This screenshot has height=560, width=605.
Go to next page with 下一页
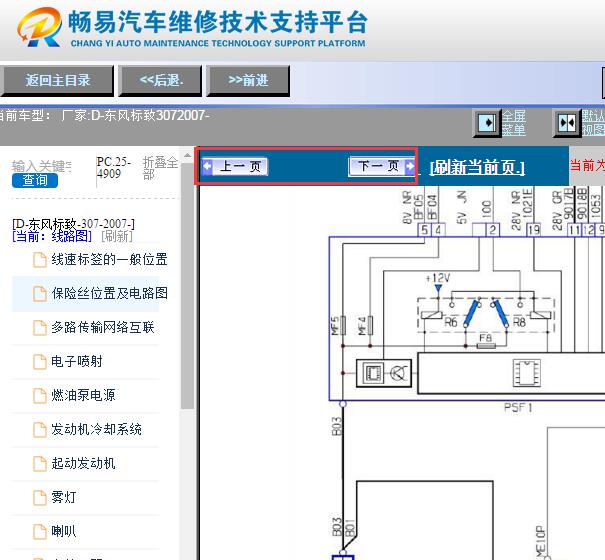point(382,166)
